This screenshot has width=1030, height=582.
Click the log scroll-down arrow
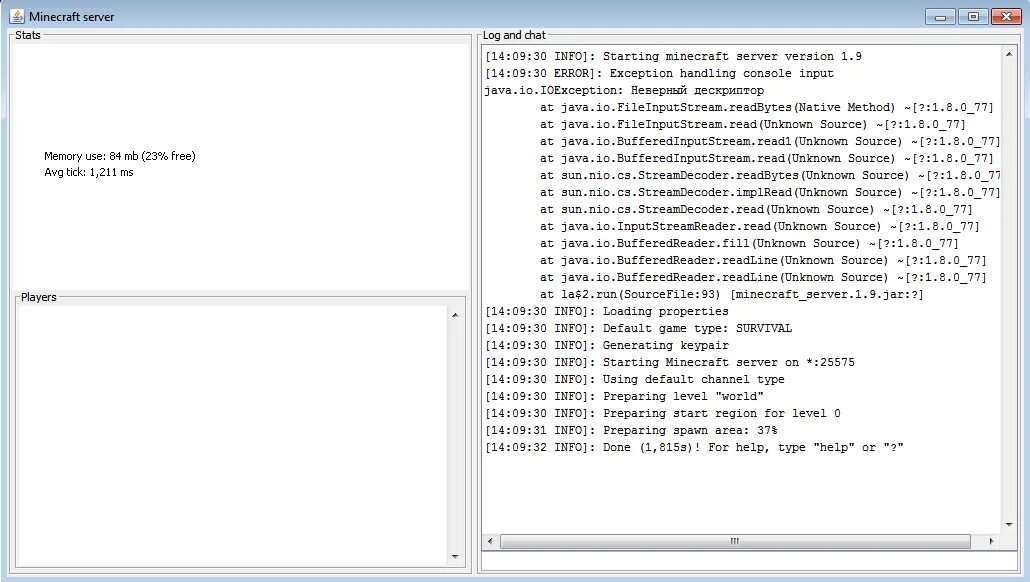pyautogui.click(x=1009, y=525)
